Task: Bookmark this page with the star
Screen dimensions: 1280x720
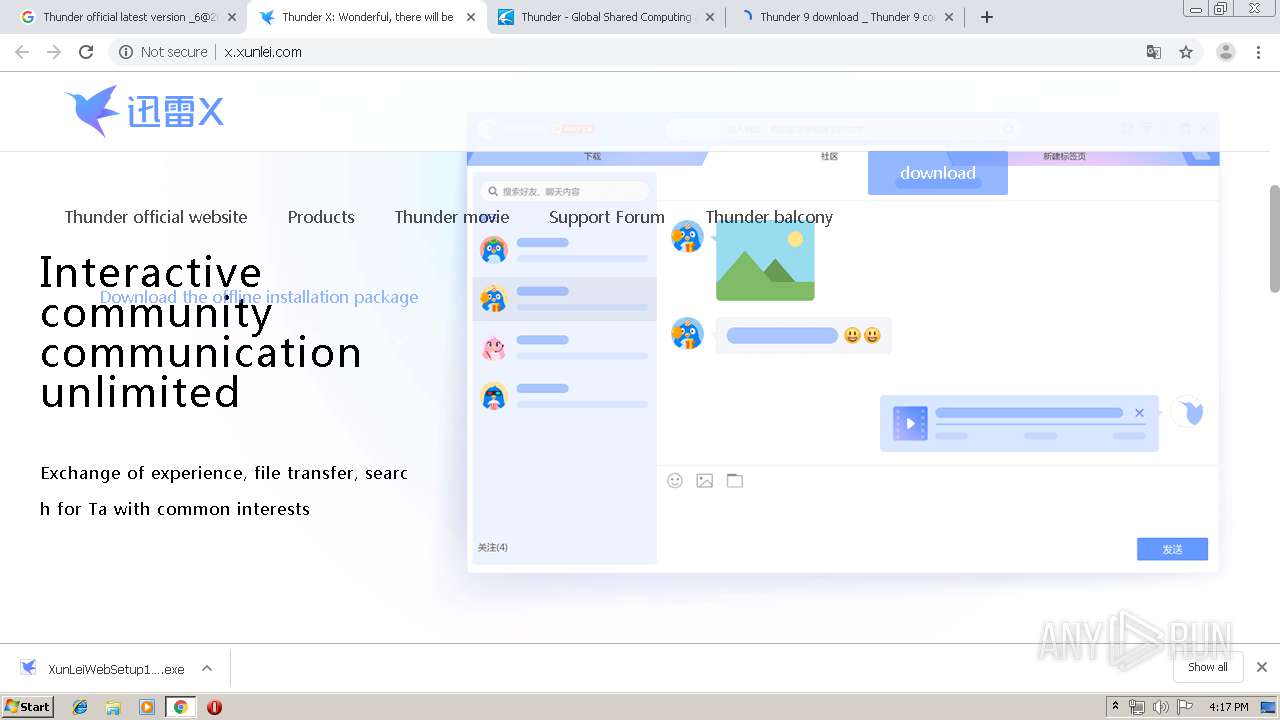Action: tap(1186, 52)
